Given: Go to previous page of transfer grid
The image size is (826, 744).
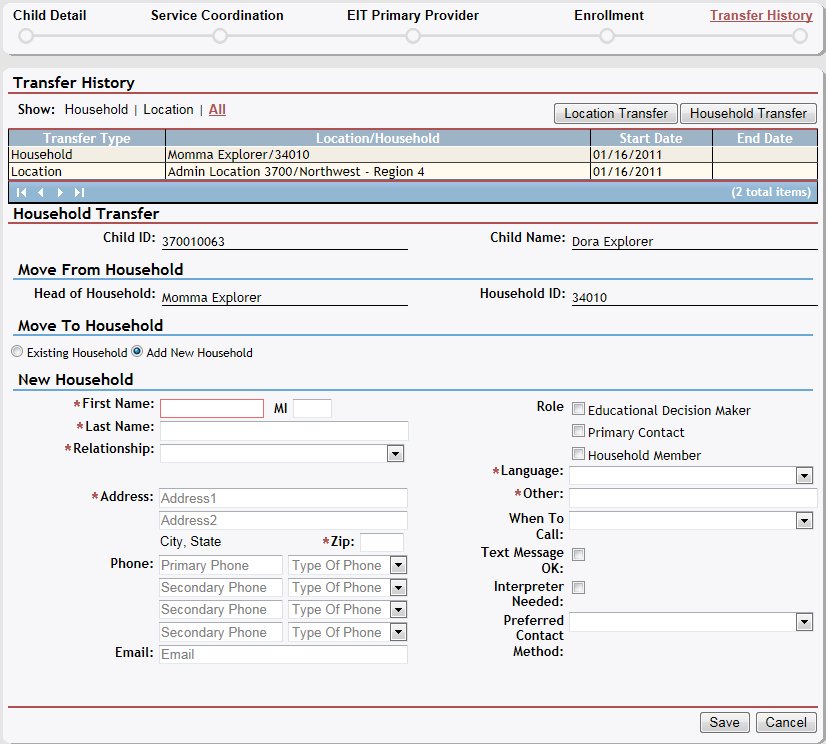Looking at the screenshot, I should pos(41,191).
